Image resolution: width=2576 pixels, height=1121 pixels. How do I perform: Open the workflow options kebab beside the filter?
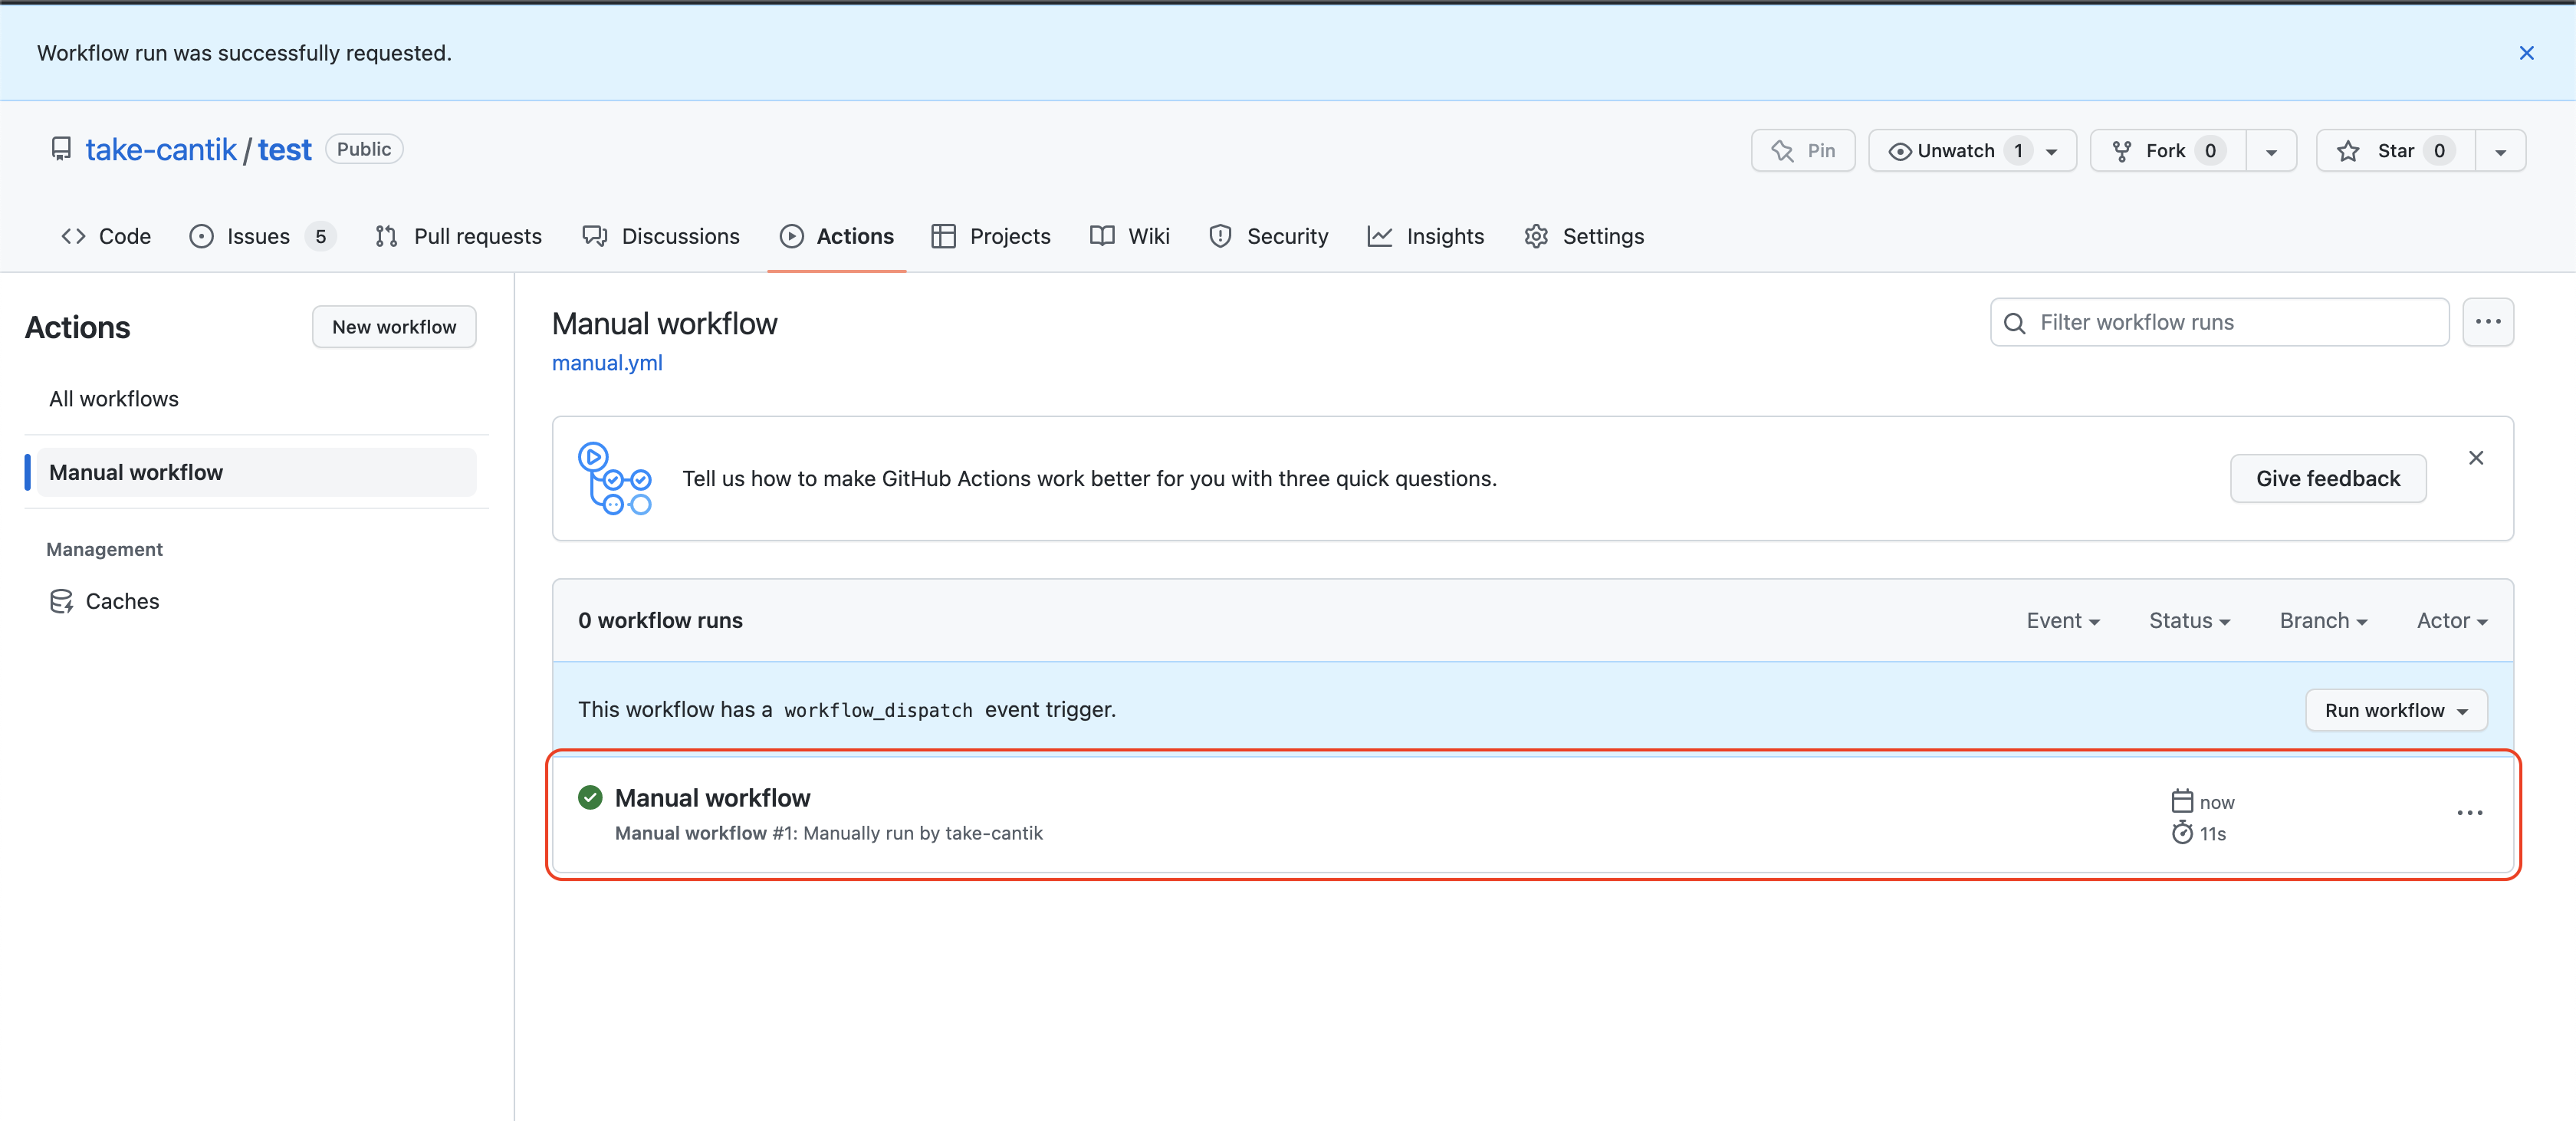click(2487, 322)
